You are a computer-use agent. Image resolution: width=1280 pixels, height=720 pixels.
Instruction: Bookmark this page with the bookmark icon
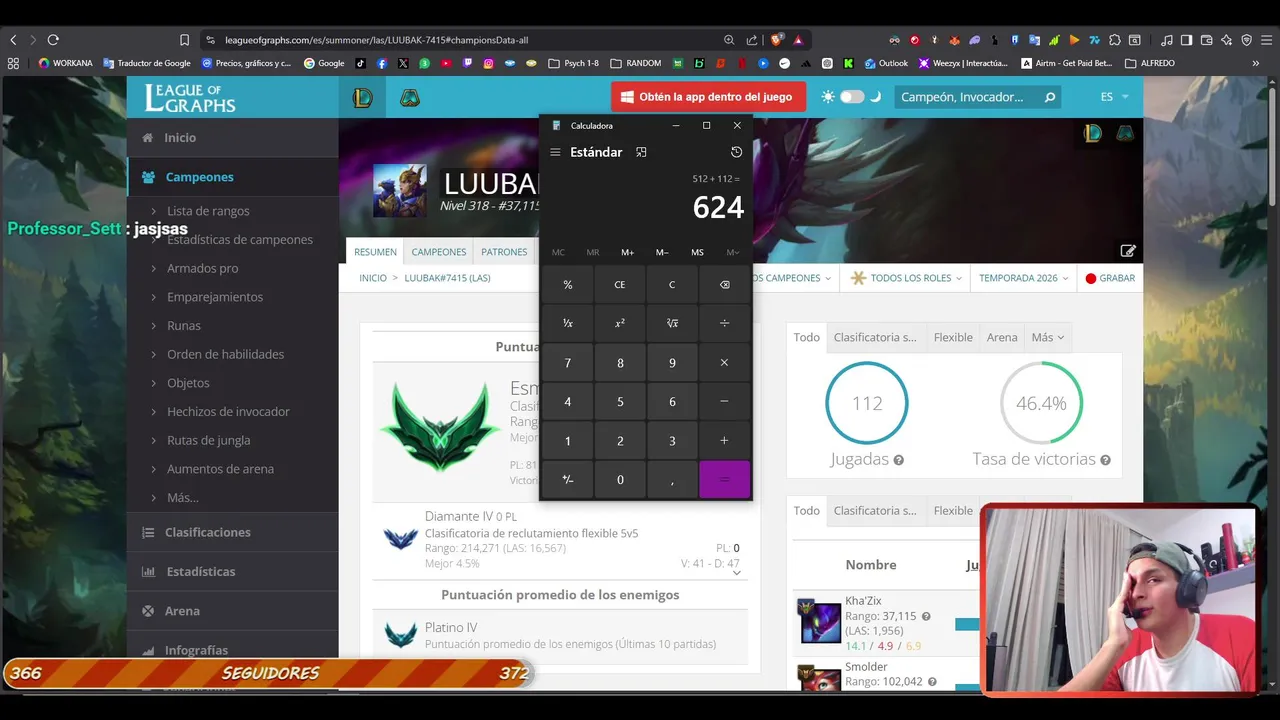(184, 40)
